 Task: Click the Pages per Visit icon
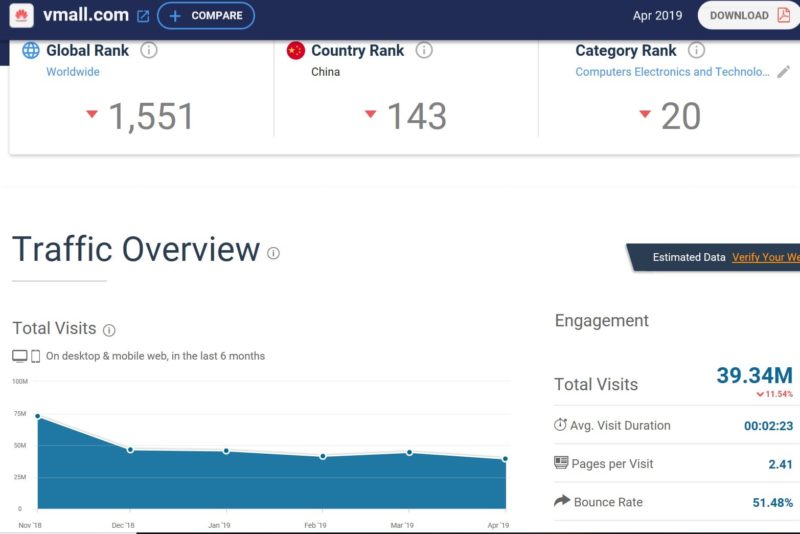(x=561, y=463)
